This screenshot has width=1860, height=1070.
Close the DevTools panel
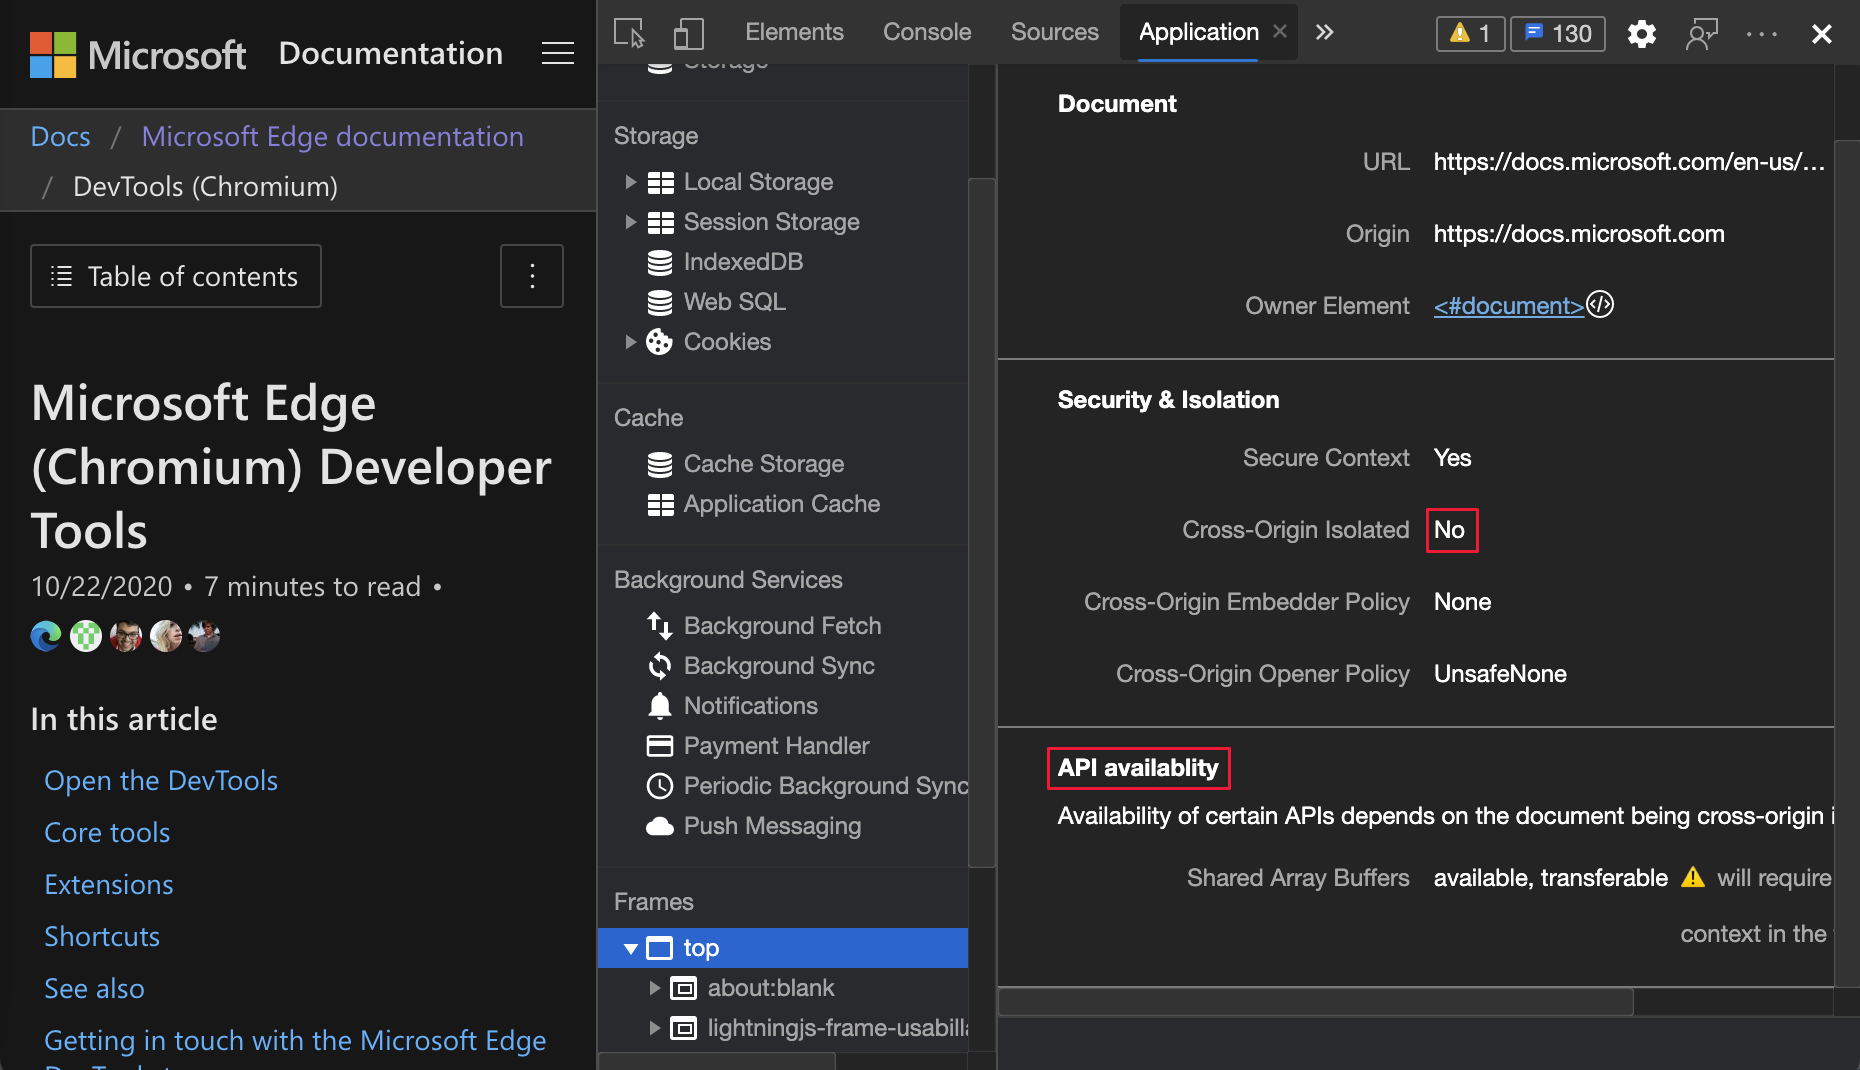[x=1821, y=34]
